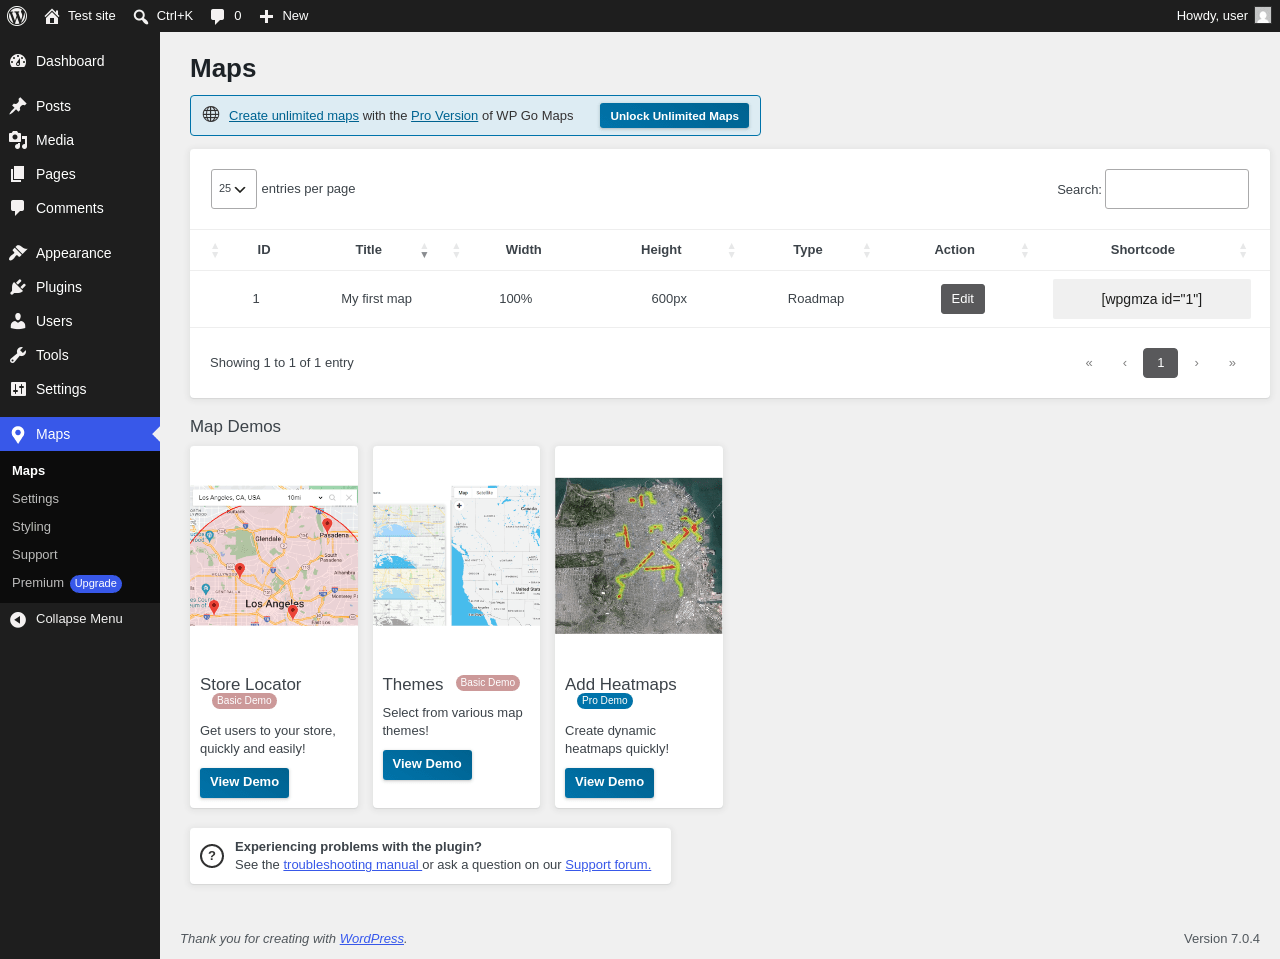Click the Users person icon

[18, 321]
